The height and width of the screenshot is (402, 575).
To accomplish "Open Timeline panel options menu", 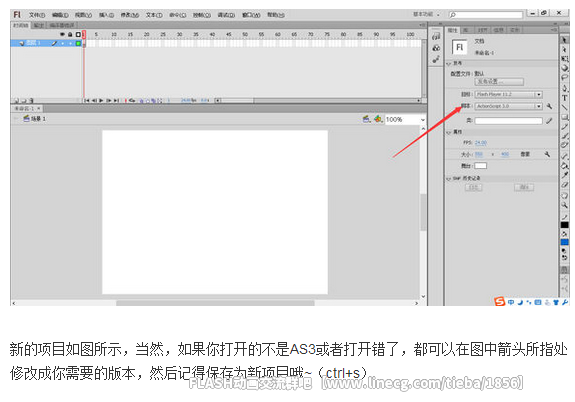I will [422, 25].
